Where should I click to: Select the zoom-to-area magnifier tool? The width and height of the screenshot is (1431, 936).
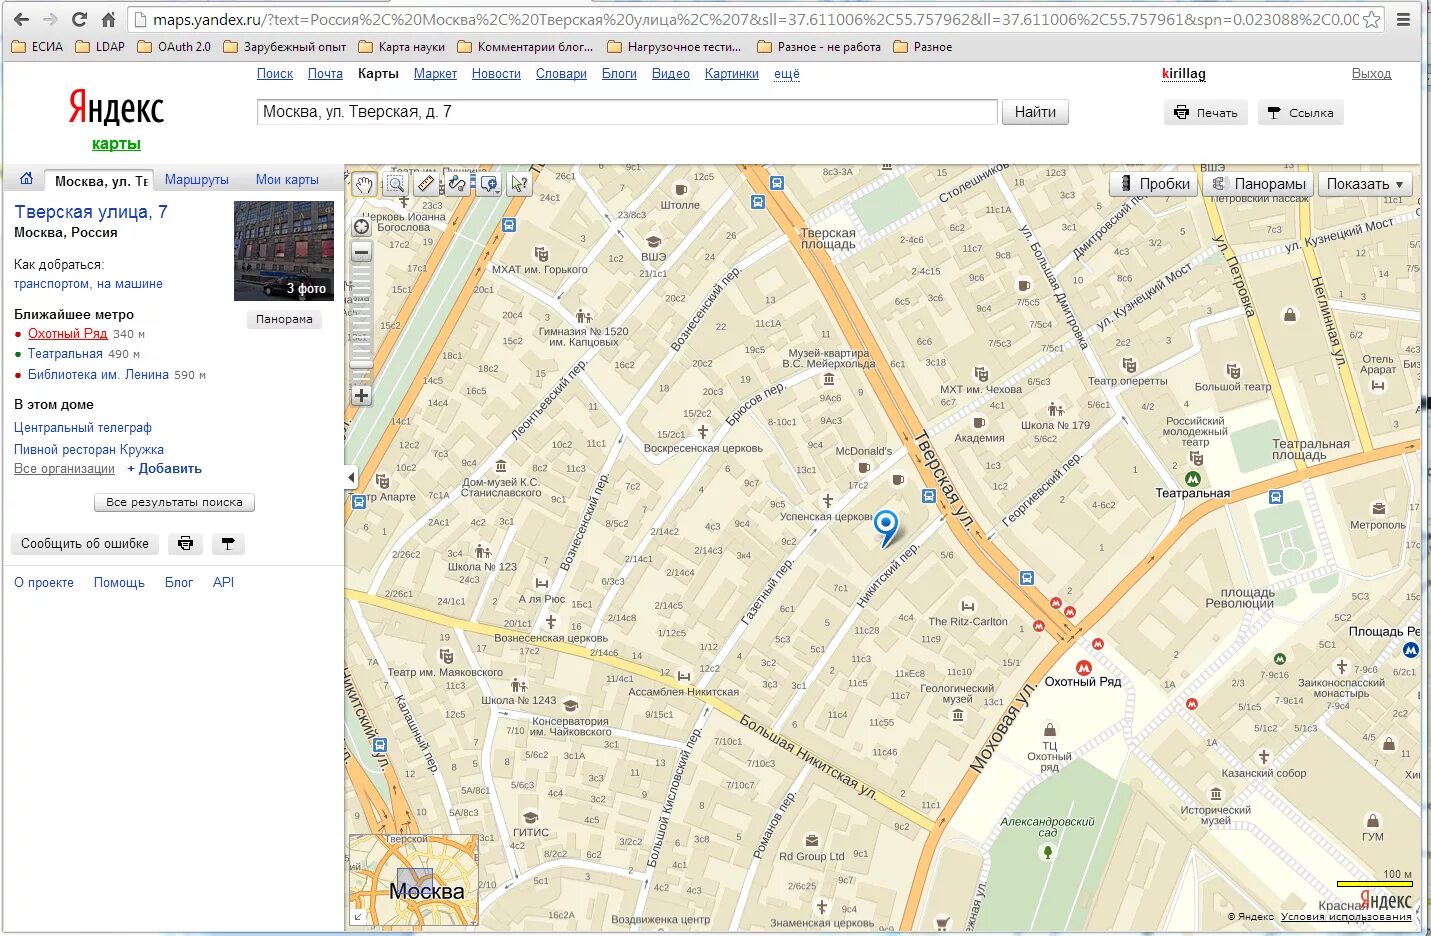pyautogui.click(x=395, y=183)
